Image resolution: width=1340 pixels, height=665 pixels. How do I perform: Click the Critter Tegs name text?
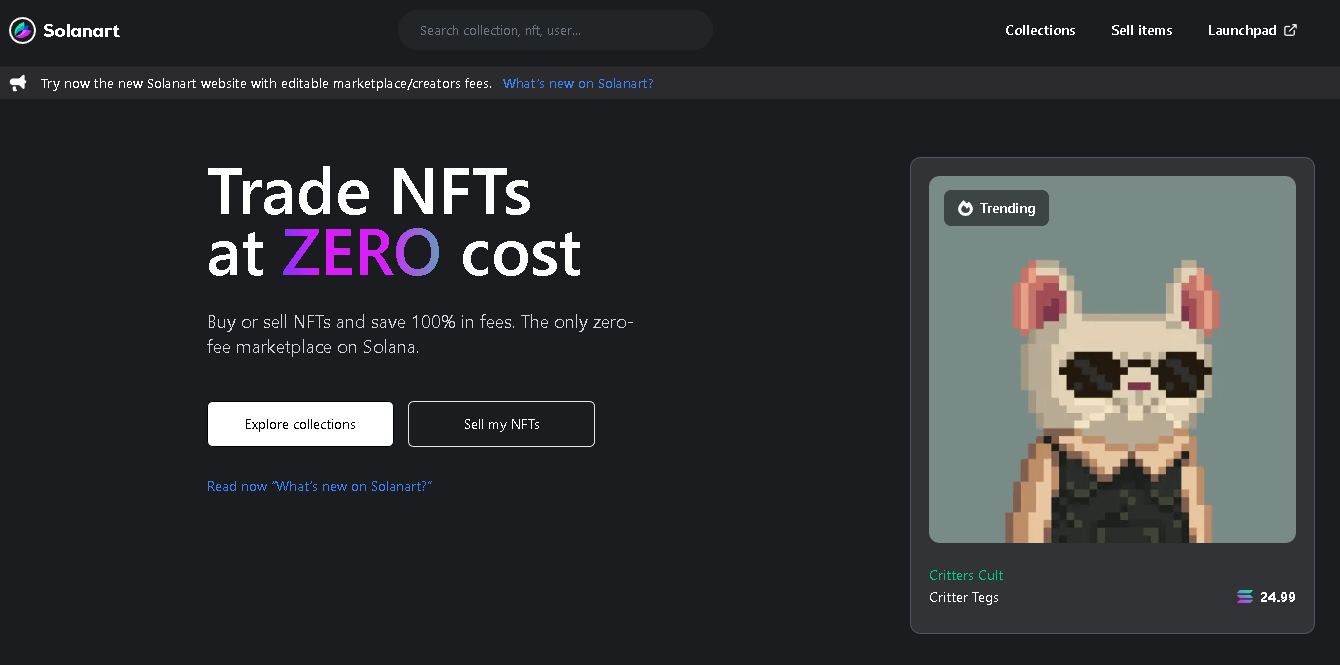tap(964, 597)
